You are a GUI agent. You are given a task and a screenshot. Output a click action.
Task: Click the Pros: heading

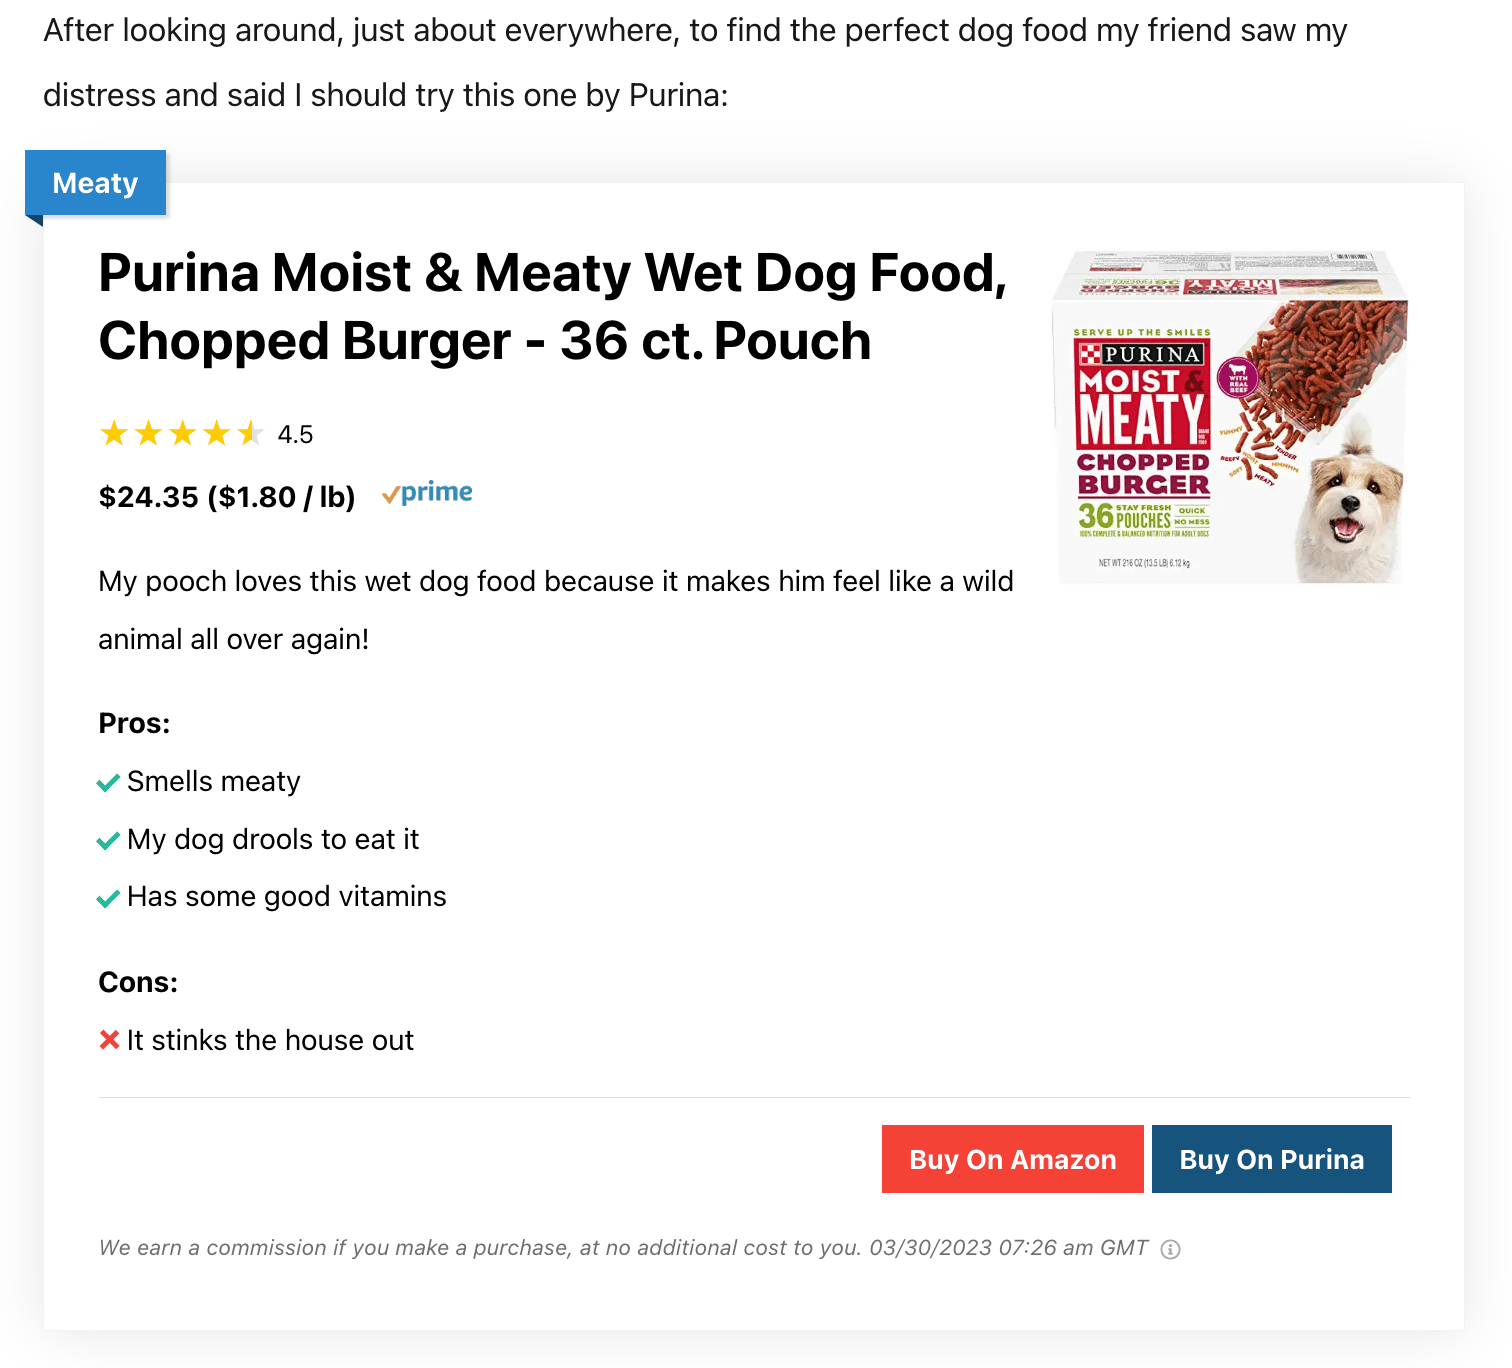[x=134, y=723]
